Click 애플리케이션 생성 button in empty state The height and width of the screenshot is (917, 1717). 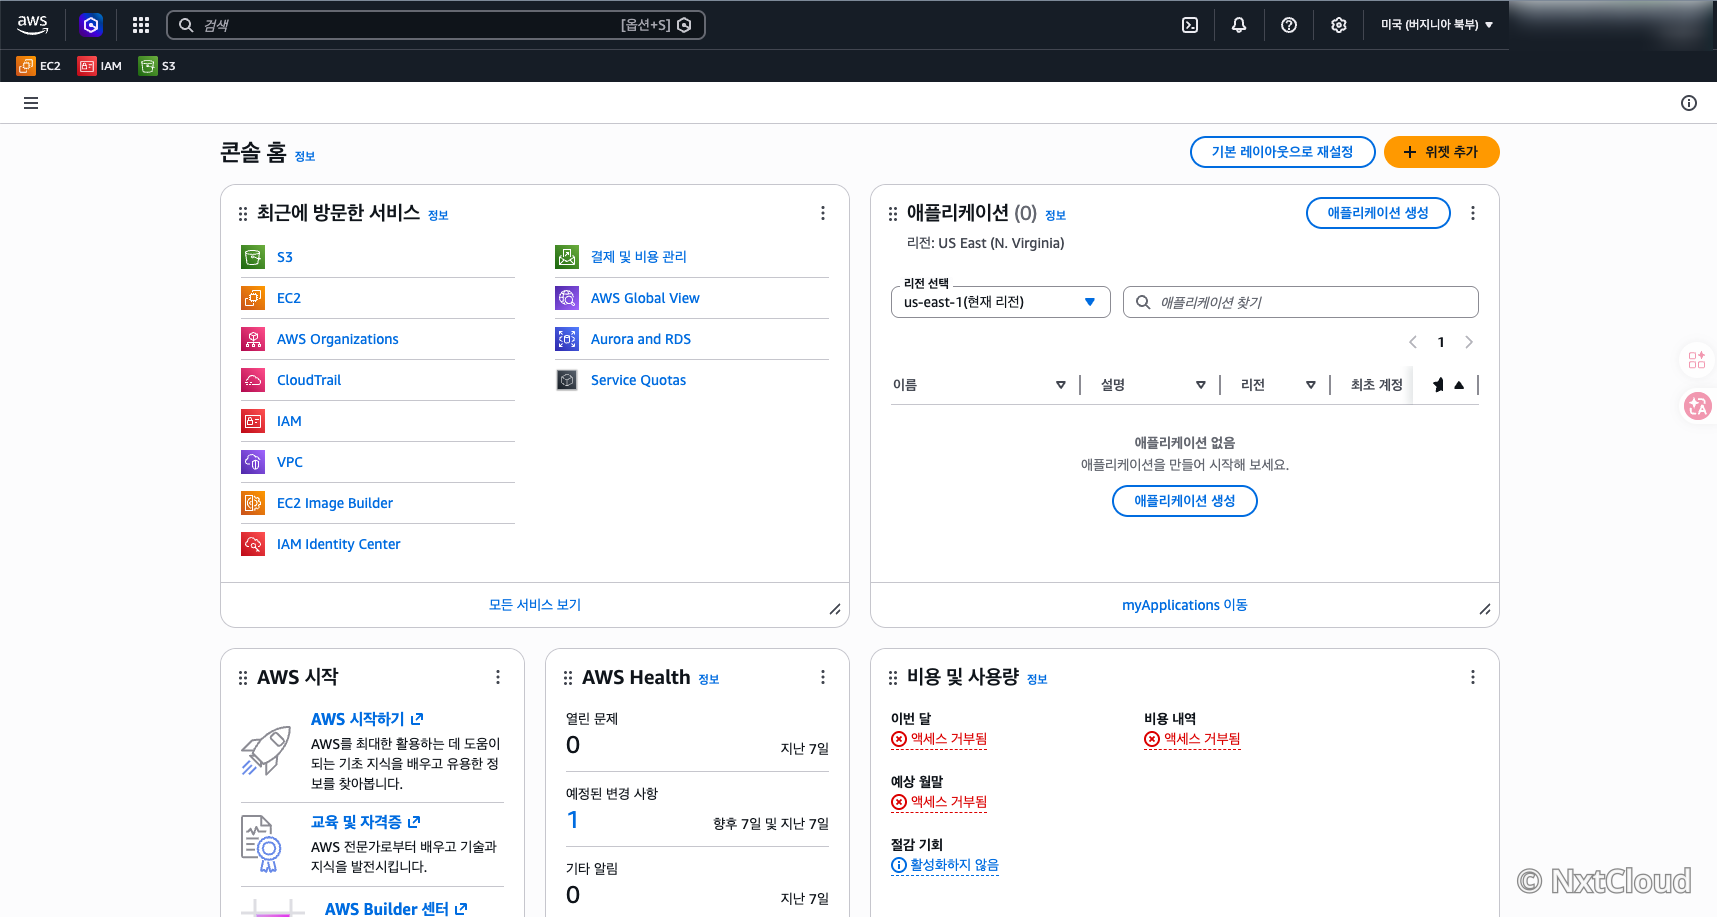tap(1185, 501)
